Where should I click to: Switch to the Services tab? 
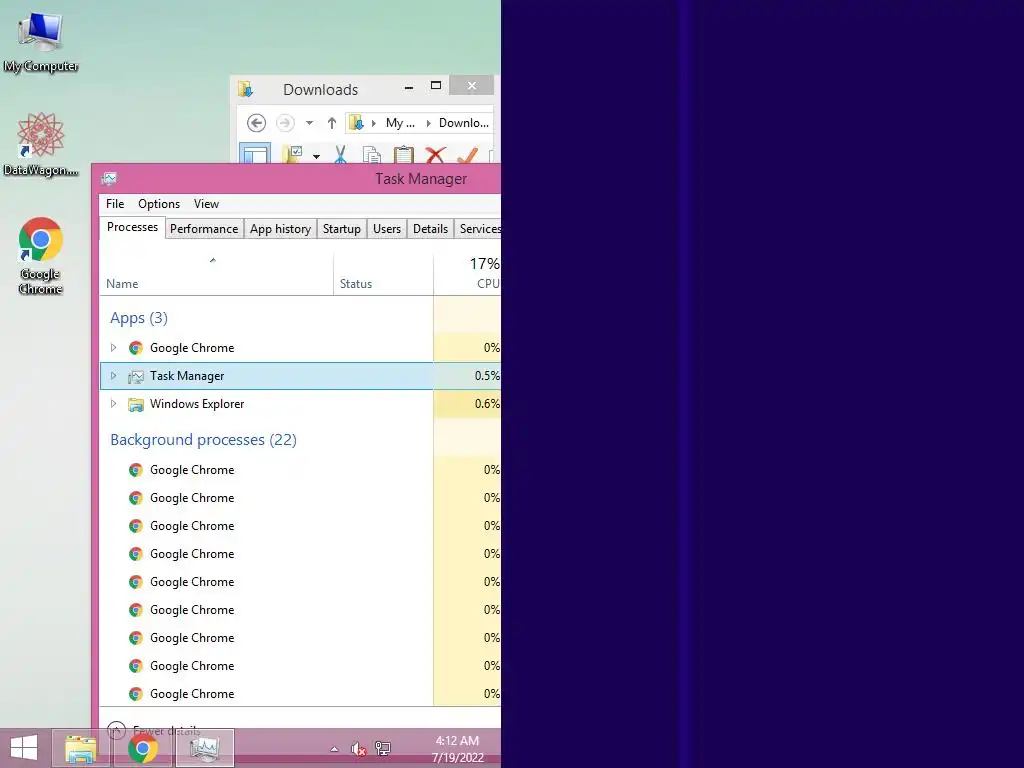pos(479,229)
